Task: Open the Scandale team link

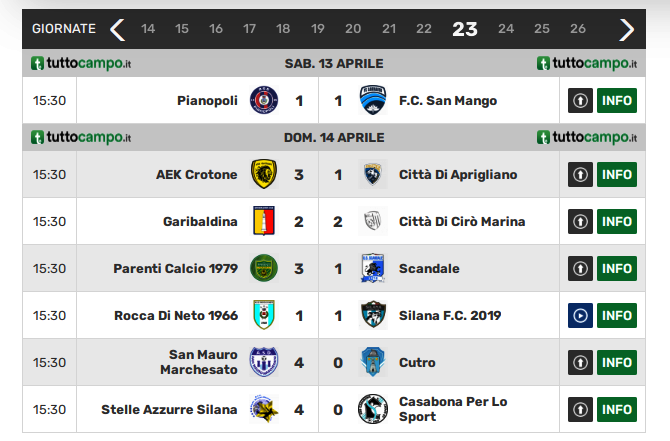Action: 429,268
